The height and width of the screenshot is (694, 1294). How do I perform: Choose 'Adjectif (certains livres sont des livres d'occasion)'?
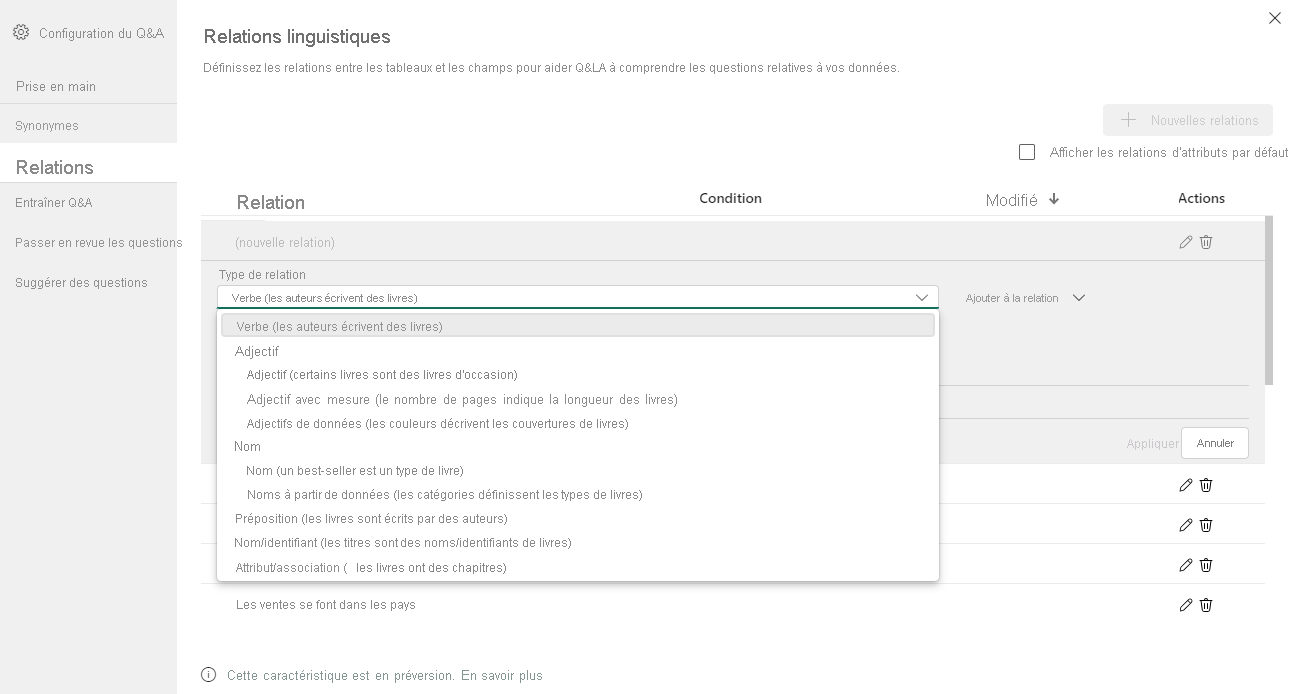pyautogui.click(x=382, y=375)
